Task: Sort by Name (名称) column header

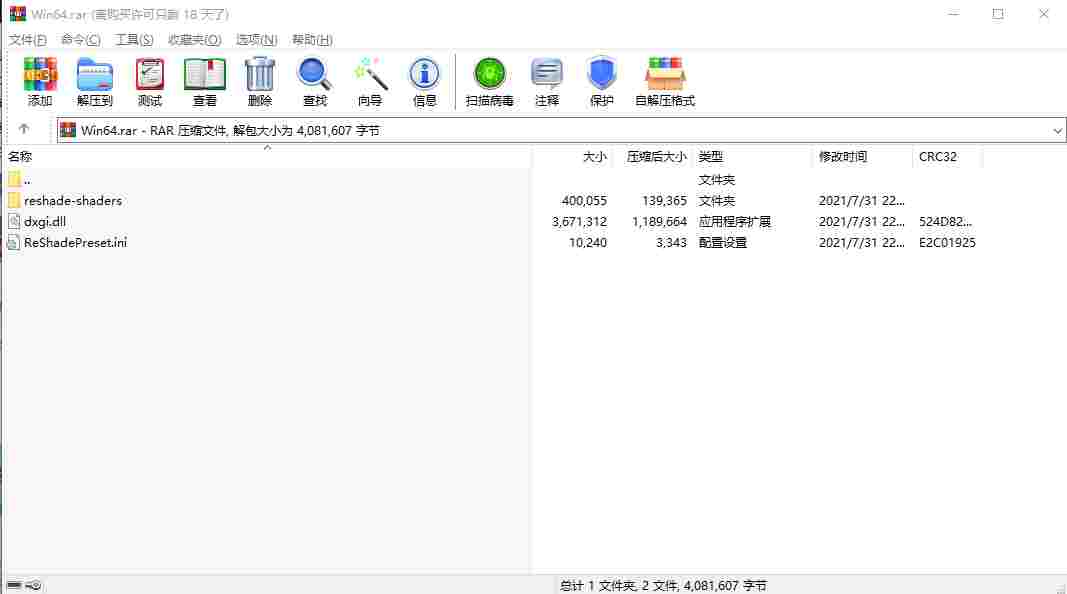Action: 20,156
